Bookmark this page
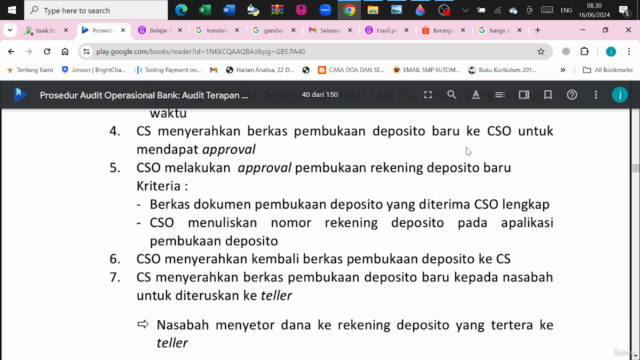The height and width of the screenshot is (360, 640). click(548, 95)
